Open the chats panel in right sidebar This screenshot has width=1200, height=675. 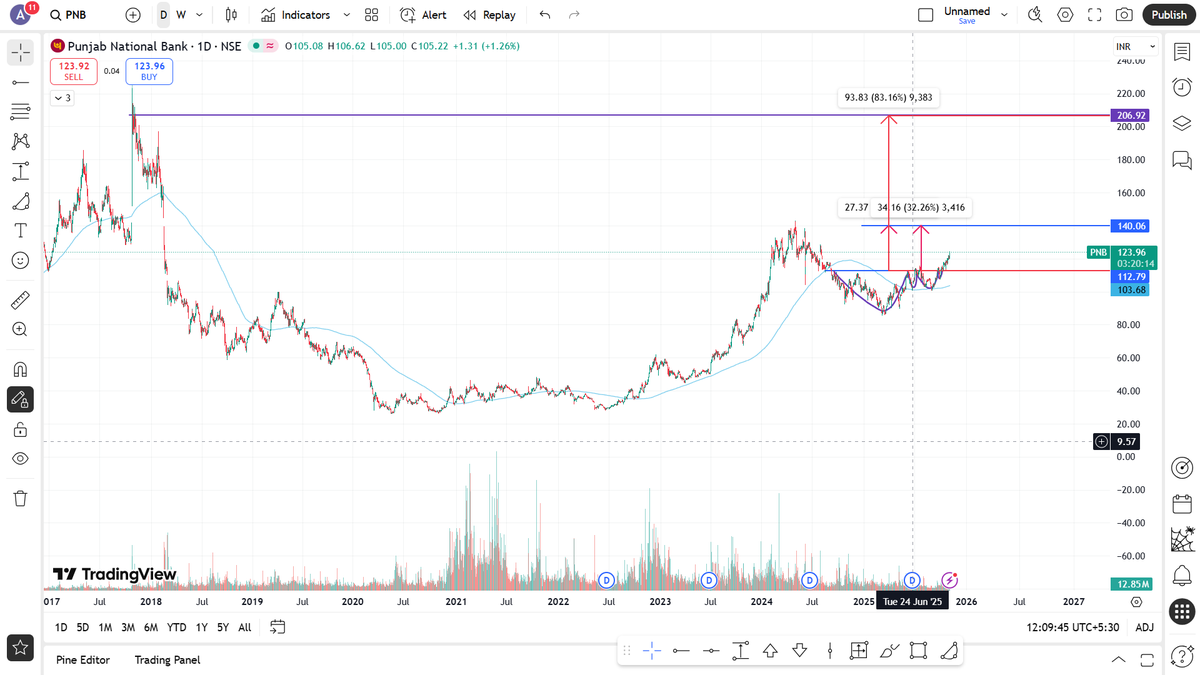click(1182, 159)
